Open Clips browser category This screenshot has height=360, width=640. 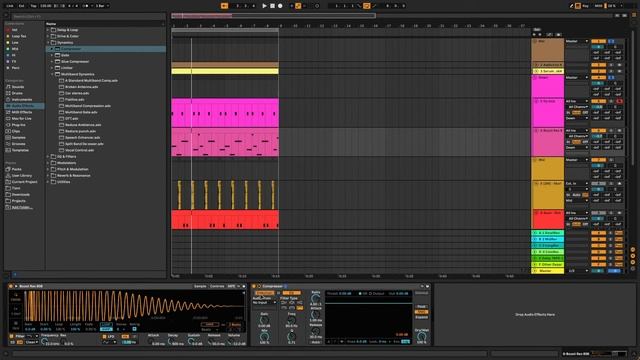click(16, 131)
